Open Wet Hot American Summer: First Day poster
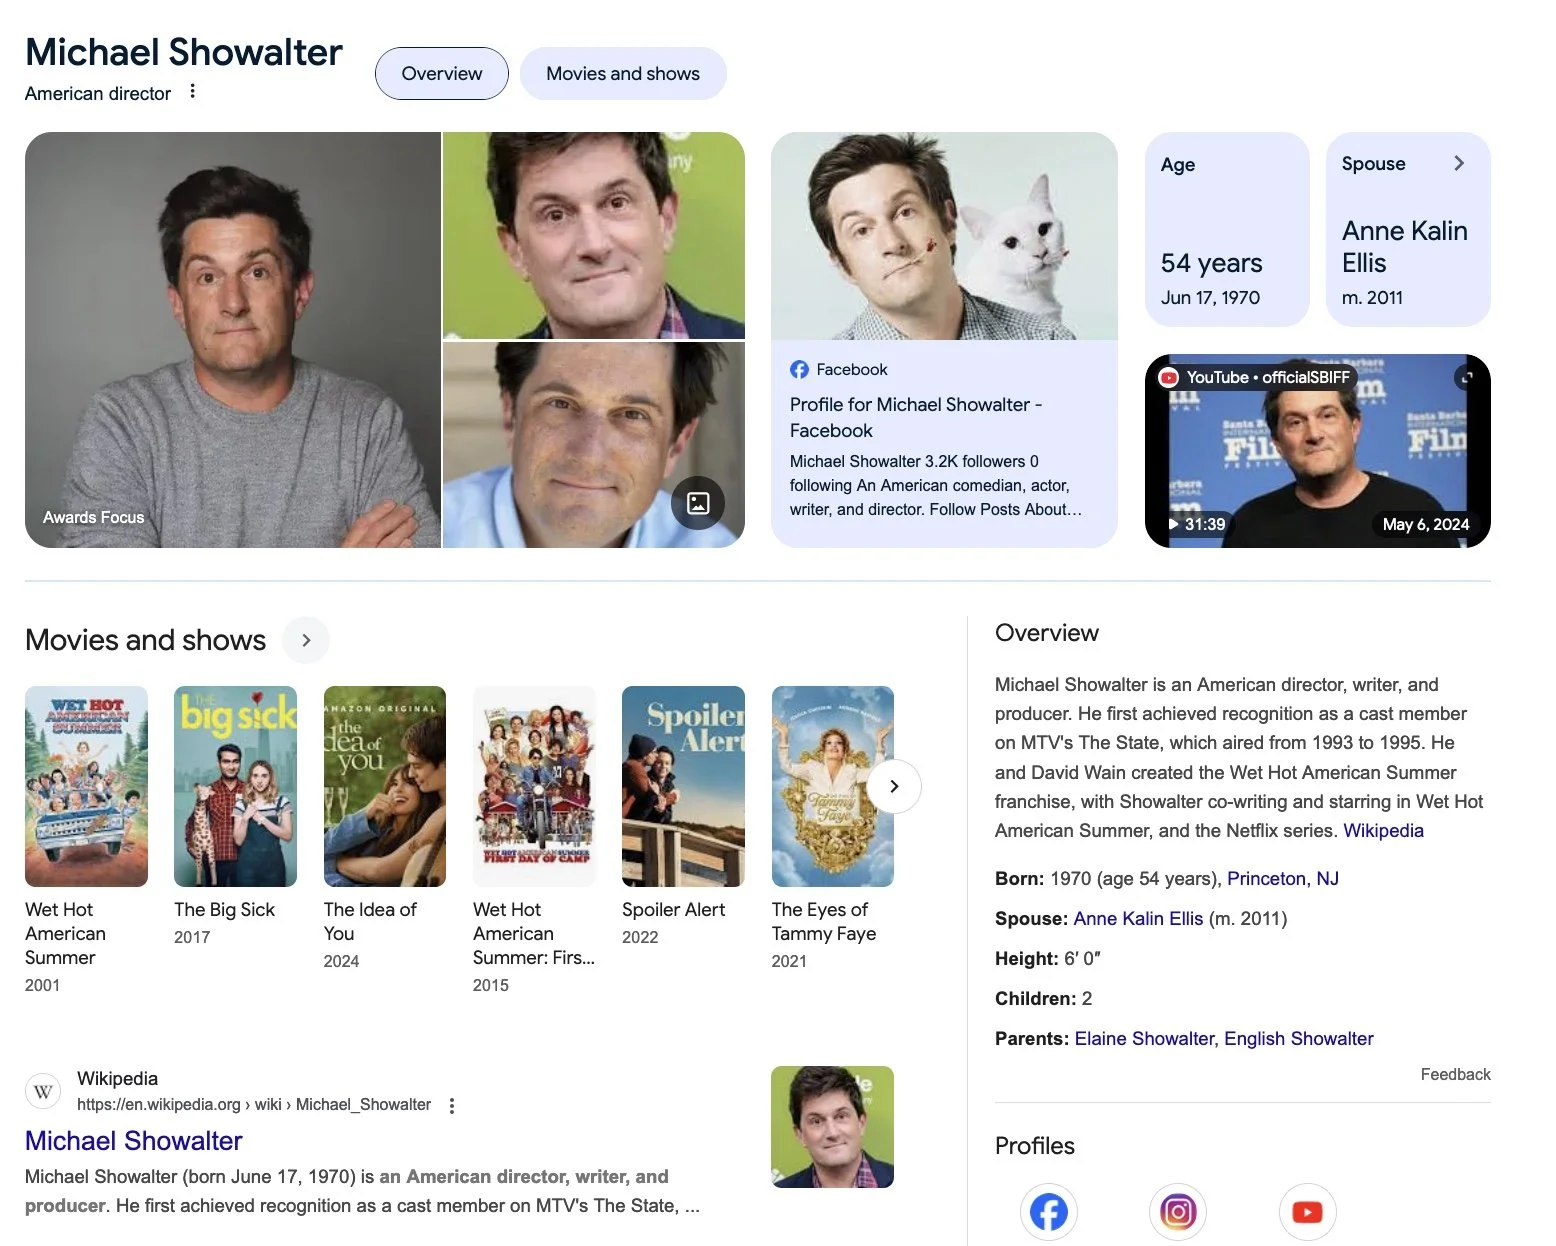The width and height of the screenshot is (1556, 1246). pos(534,786)
